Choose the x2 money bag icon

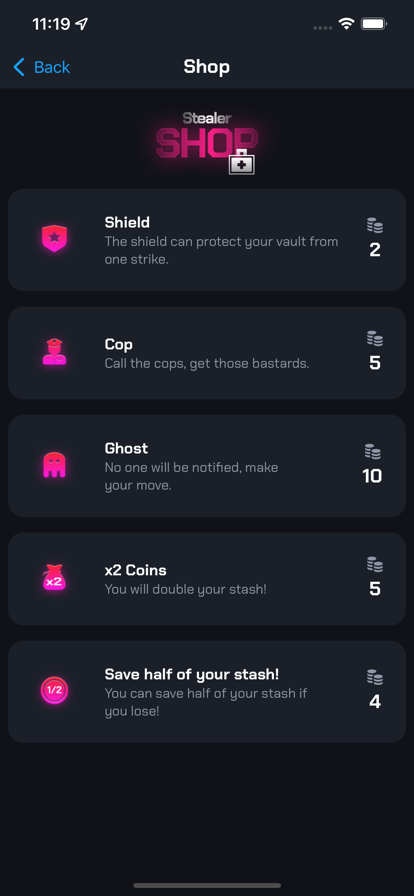pyautogui.click(x=54, y=577)
